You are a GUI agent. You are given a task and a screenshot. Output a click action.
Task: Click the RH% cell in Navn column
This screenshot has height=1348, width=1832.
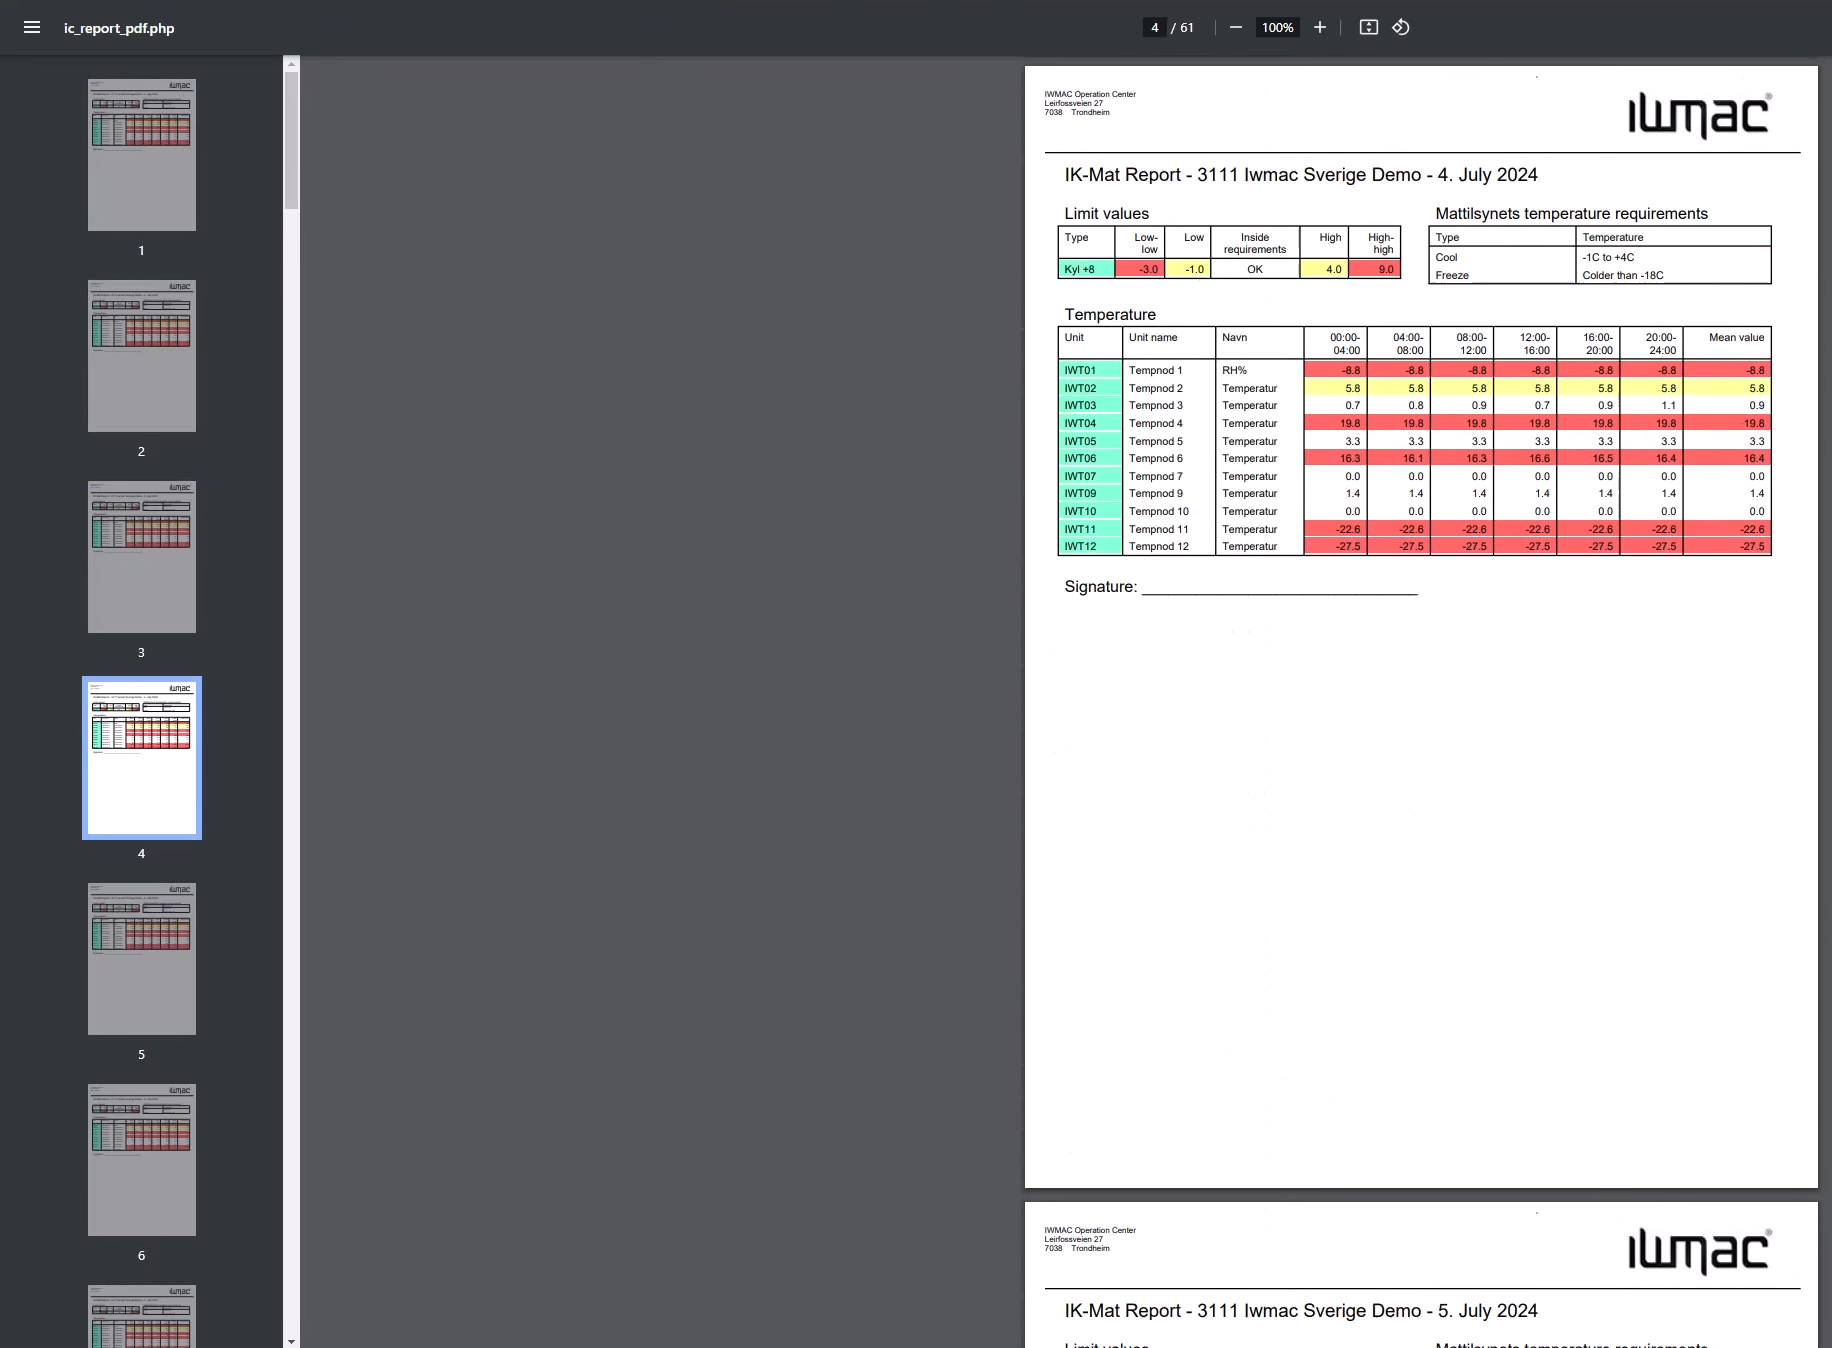tap(1235, 370)
